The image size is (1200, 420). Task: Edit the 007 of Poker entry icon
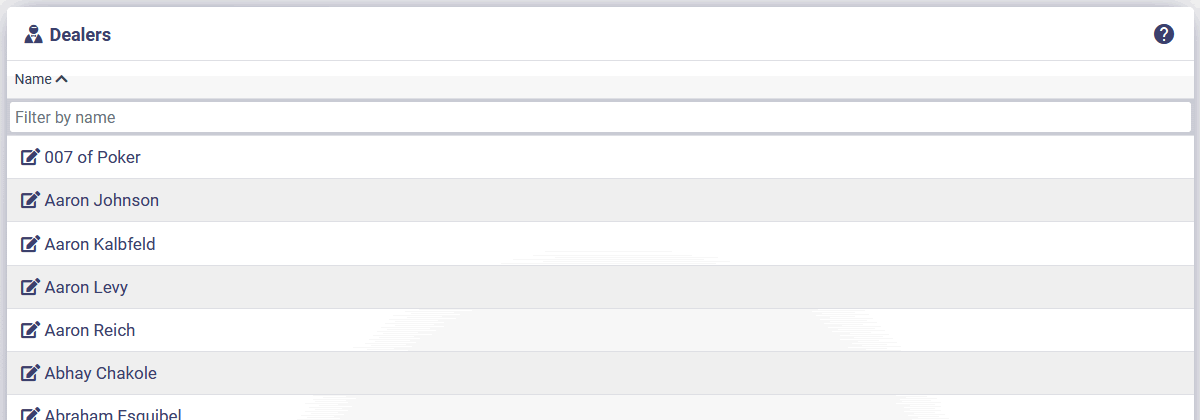(31, 157)
